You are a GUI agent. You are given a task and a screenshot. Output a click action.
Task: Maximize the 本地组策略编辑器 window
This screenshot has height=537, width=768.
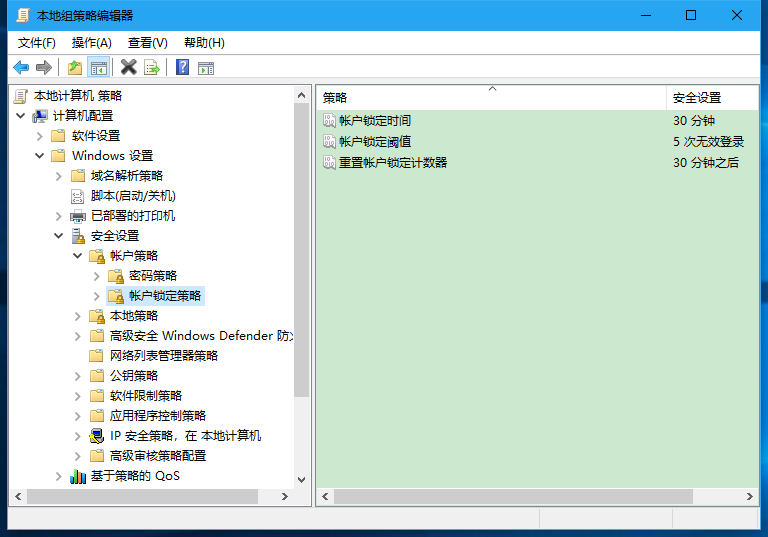click(x=691, y=15)
